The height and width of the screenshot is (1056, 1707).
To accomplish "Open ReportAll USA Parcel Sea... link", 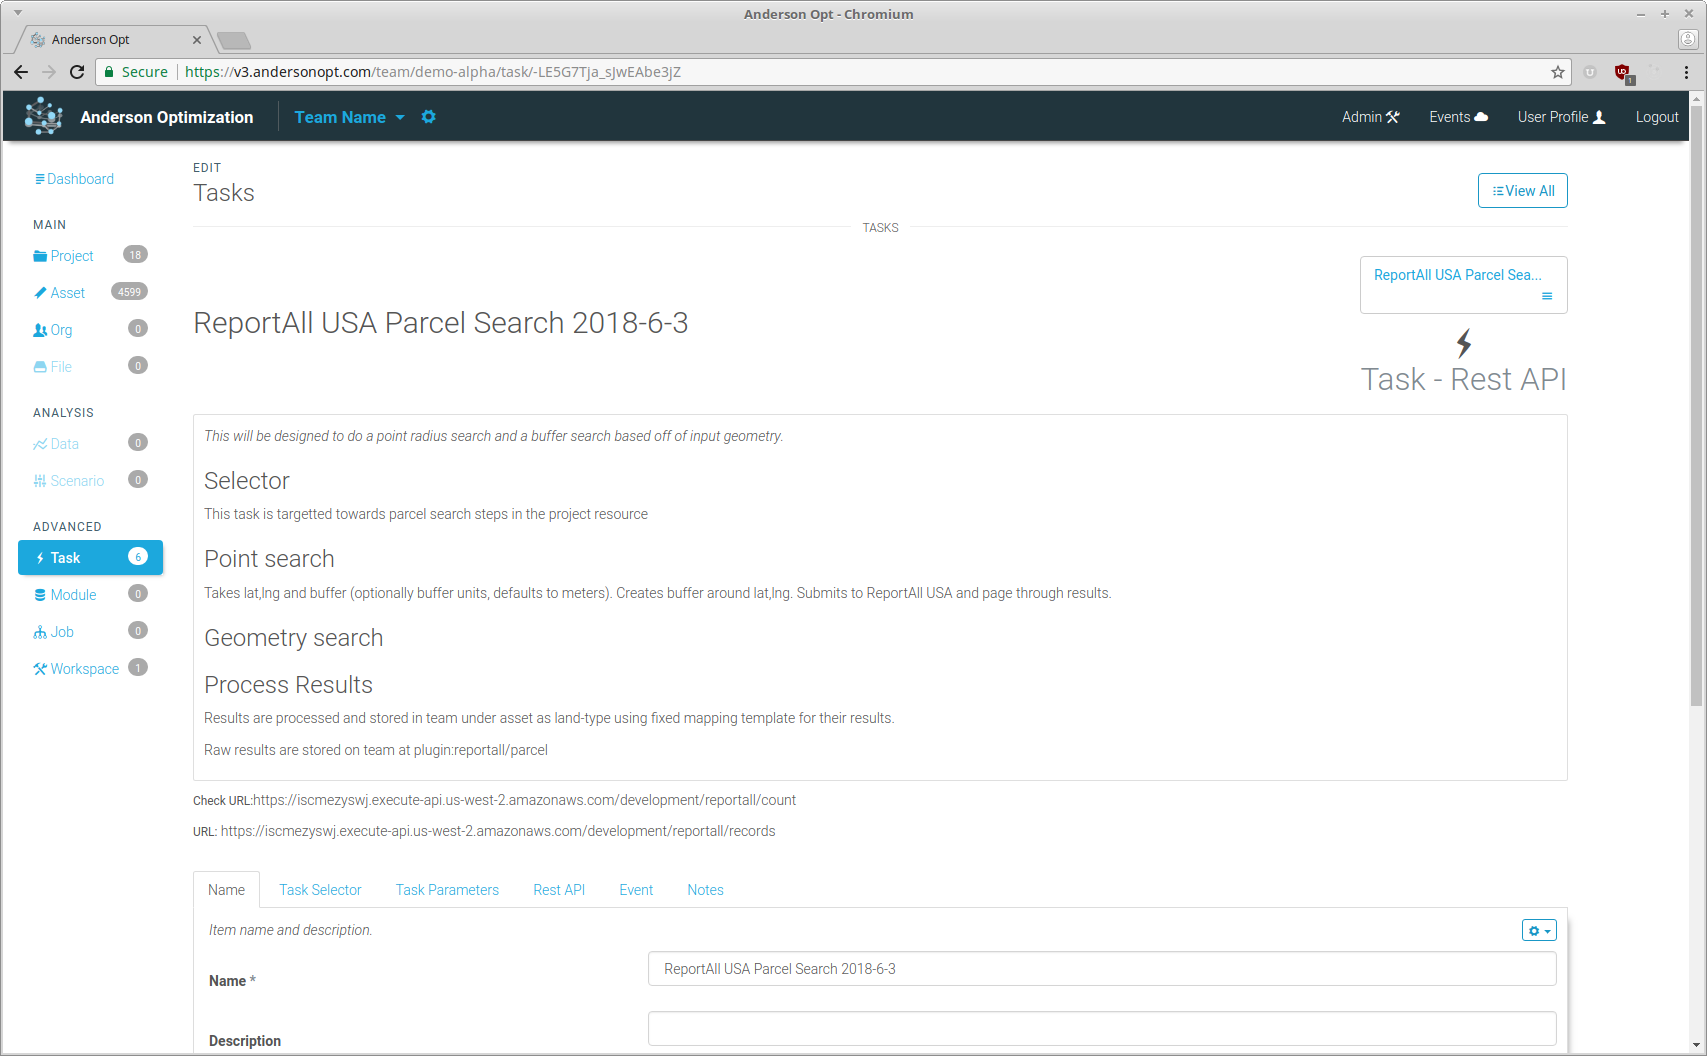I will 1457,275.
